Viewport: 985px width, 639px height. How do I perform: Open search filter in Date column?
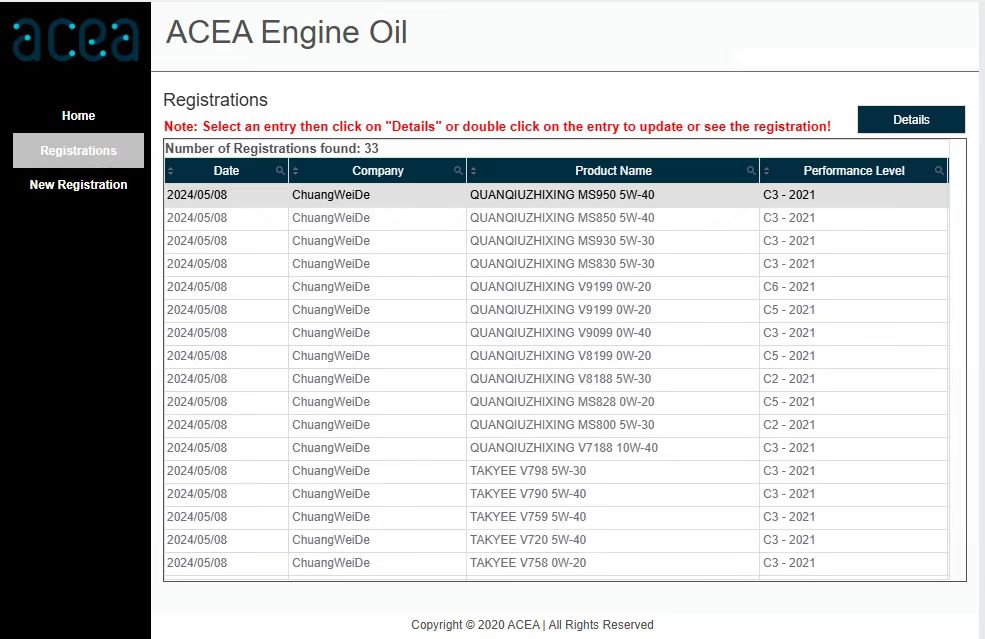[280, 170]
